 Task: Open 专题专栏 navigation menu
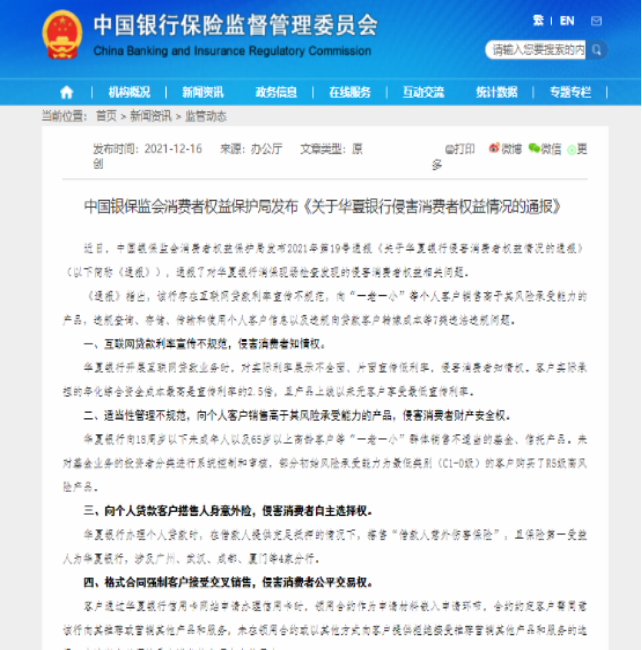click(570, 92)
